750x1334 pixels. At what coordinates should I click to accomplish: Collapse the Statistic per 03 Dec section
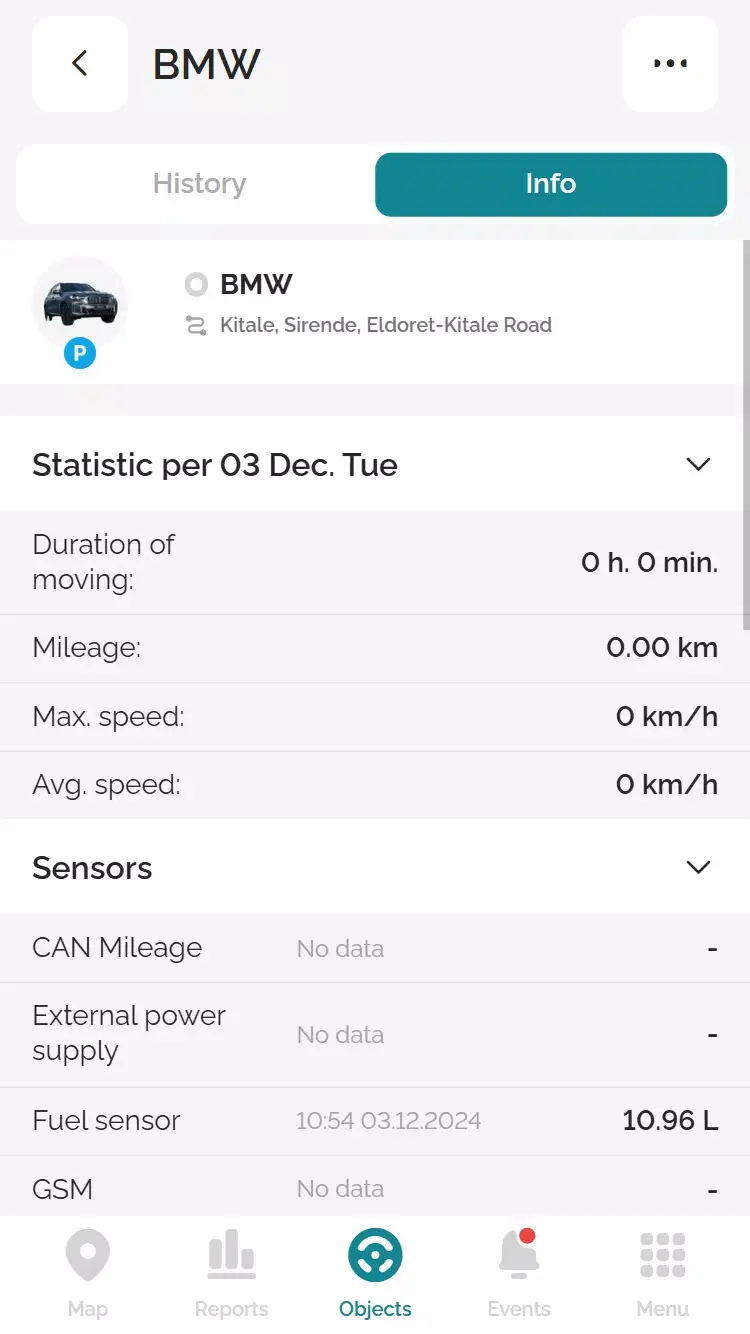click(698, 464)
